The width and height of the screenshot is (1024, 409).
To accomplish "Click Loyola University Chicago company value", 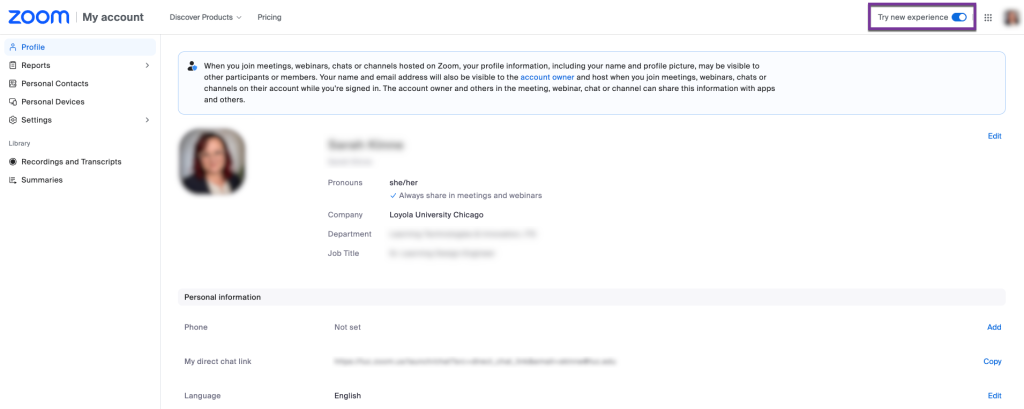I will pos(436,214).
